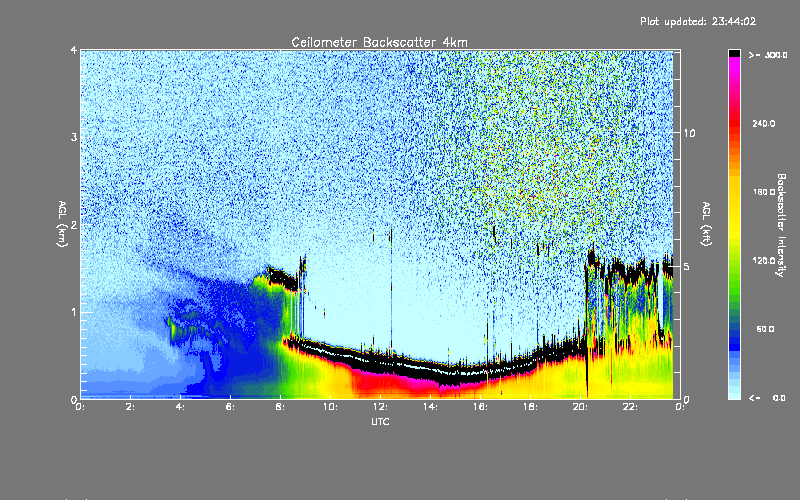Click the black cloud-base layer near 14 UTC
Image resolution: width=800 pixels, height=500 pixels.
click(431, 369)
